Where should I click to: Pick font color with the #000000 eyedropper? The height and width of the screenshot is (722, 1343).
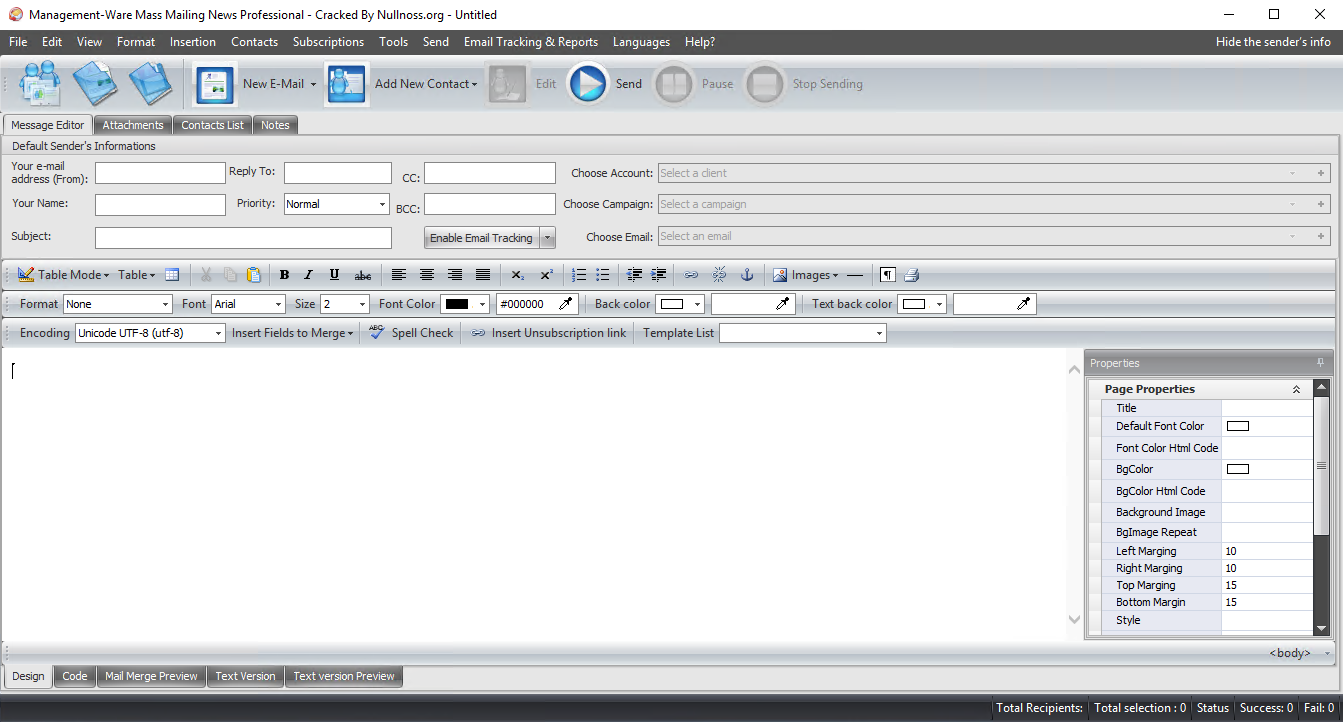point(566,304)
